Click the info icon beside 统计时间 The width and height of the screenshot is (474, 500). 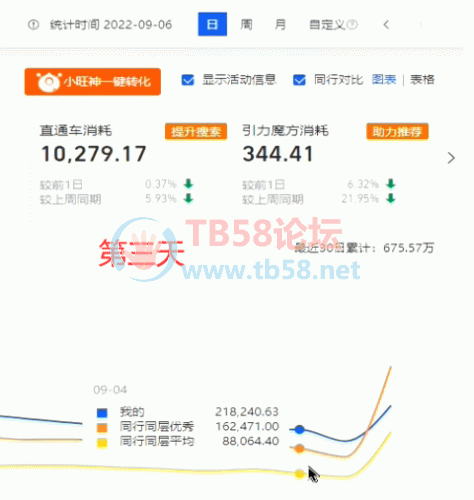33,25
